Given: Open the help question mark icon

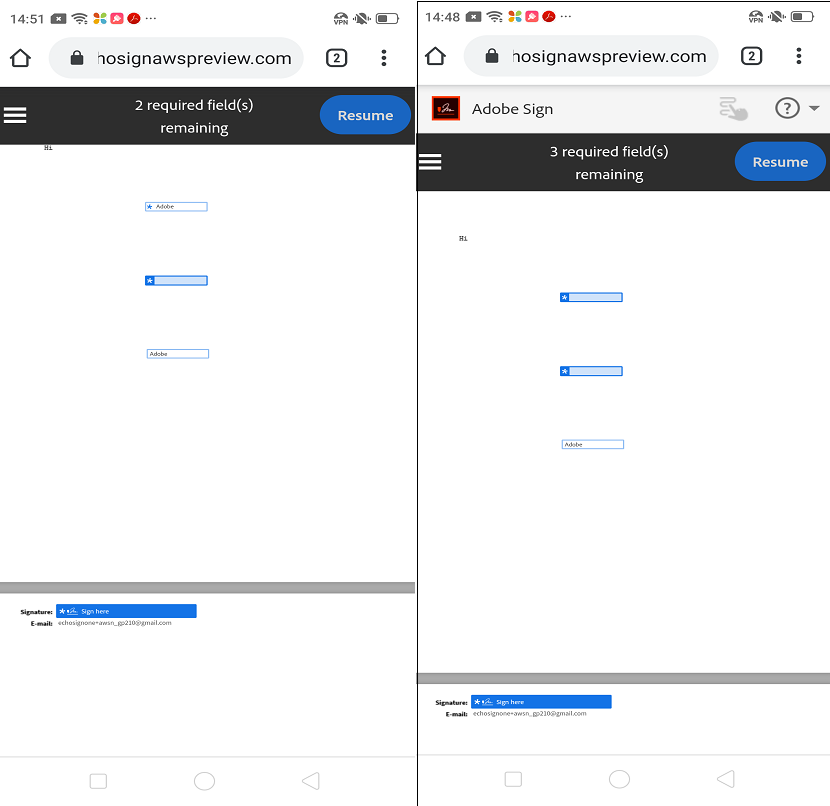Looking at the screenshot, I should click(x=787, y=108).
